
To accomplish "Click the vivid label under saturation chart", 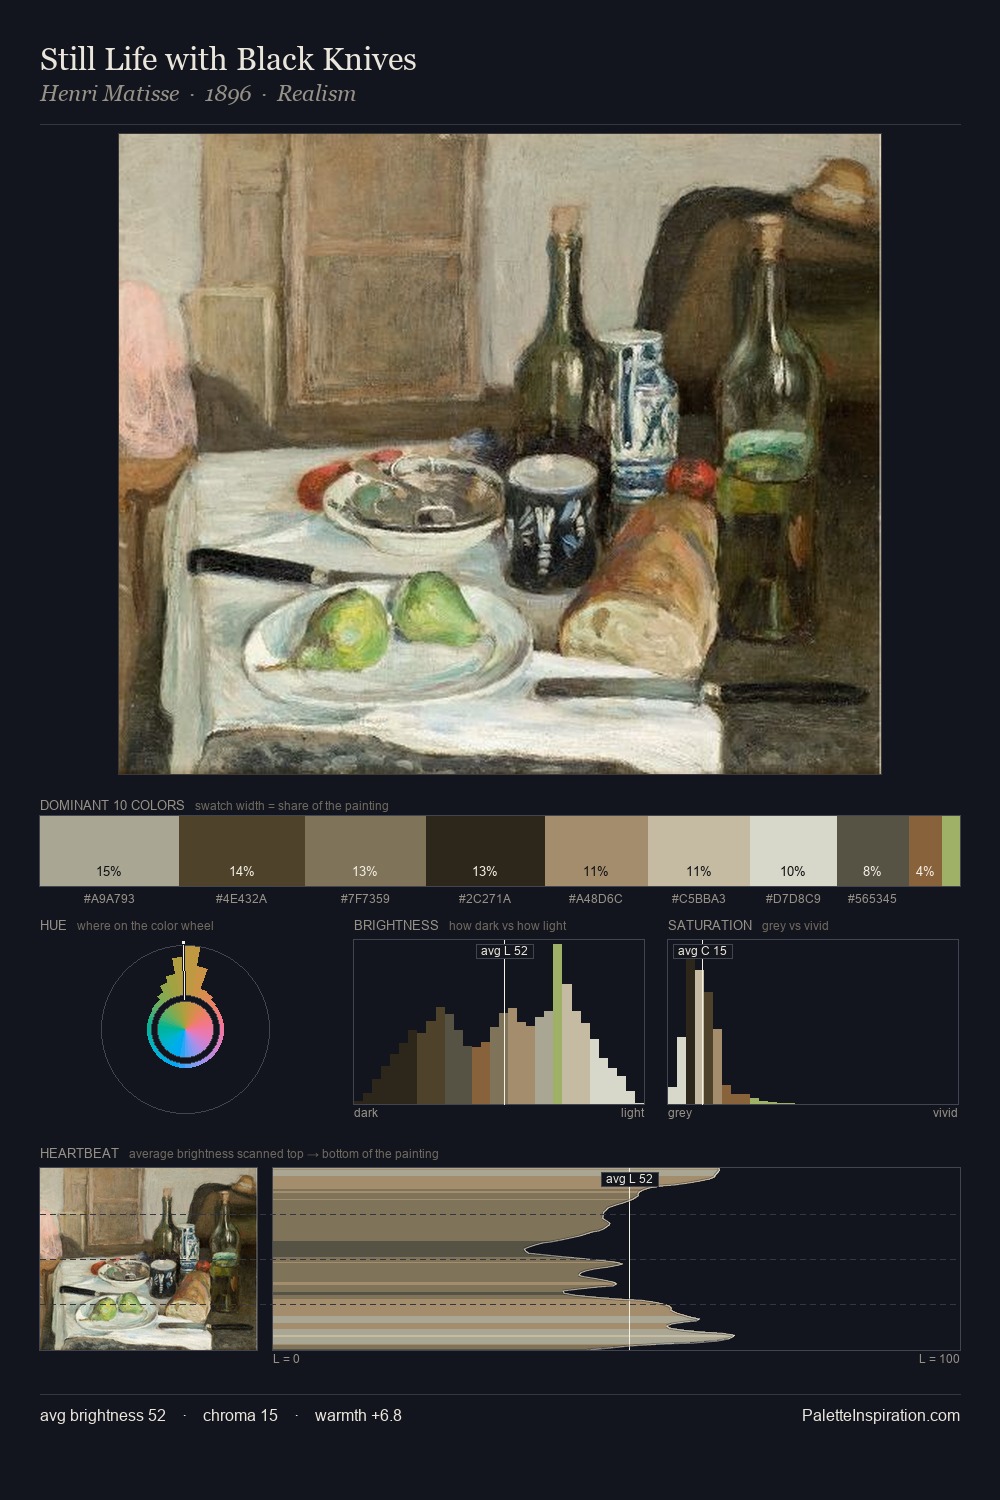I will click(x=945, y=1112).
